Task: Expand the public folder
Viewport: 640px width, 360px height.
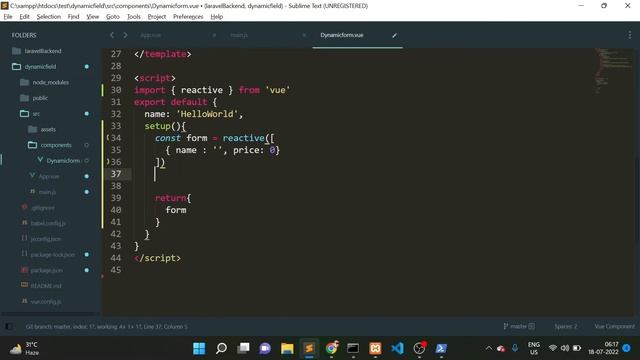Action: click(40, 98)
